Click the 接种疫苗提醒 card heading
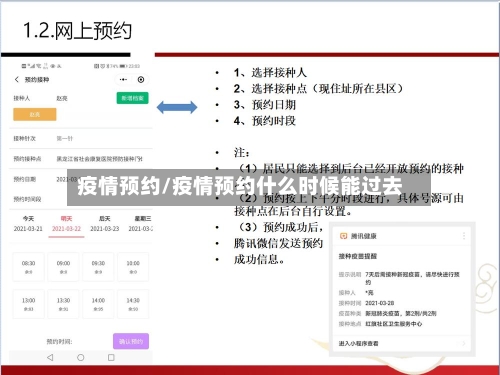 358,256
